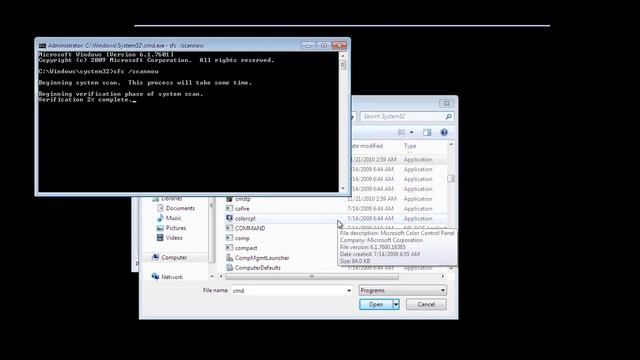The image size is (640, 360).
Task: Click the COMMAND file icon
Action: tap(229, 228)
